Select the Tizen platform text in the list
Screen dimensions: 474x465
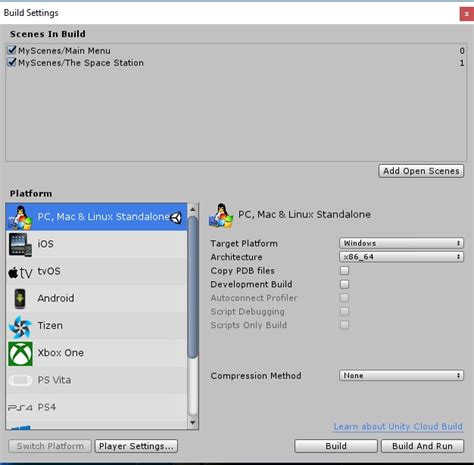[x=50, y=326]
